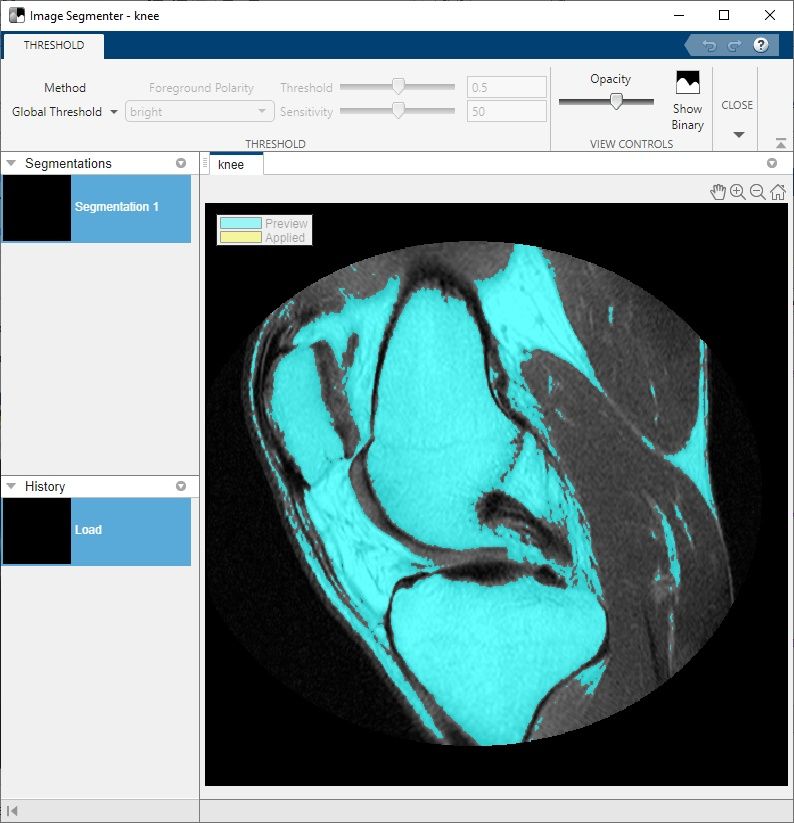Open Help with the question mark icon
The image size is (794, 823).
pyautogui.click(x=761, y=46)
